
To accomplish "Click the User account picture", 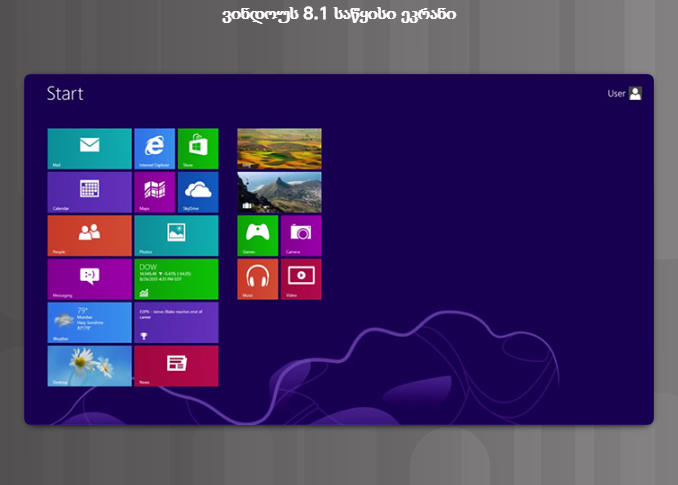I will (x=635, y=93).
